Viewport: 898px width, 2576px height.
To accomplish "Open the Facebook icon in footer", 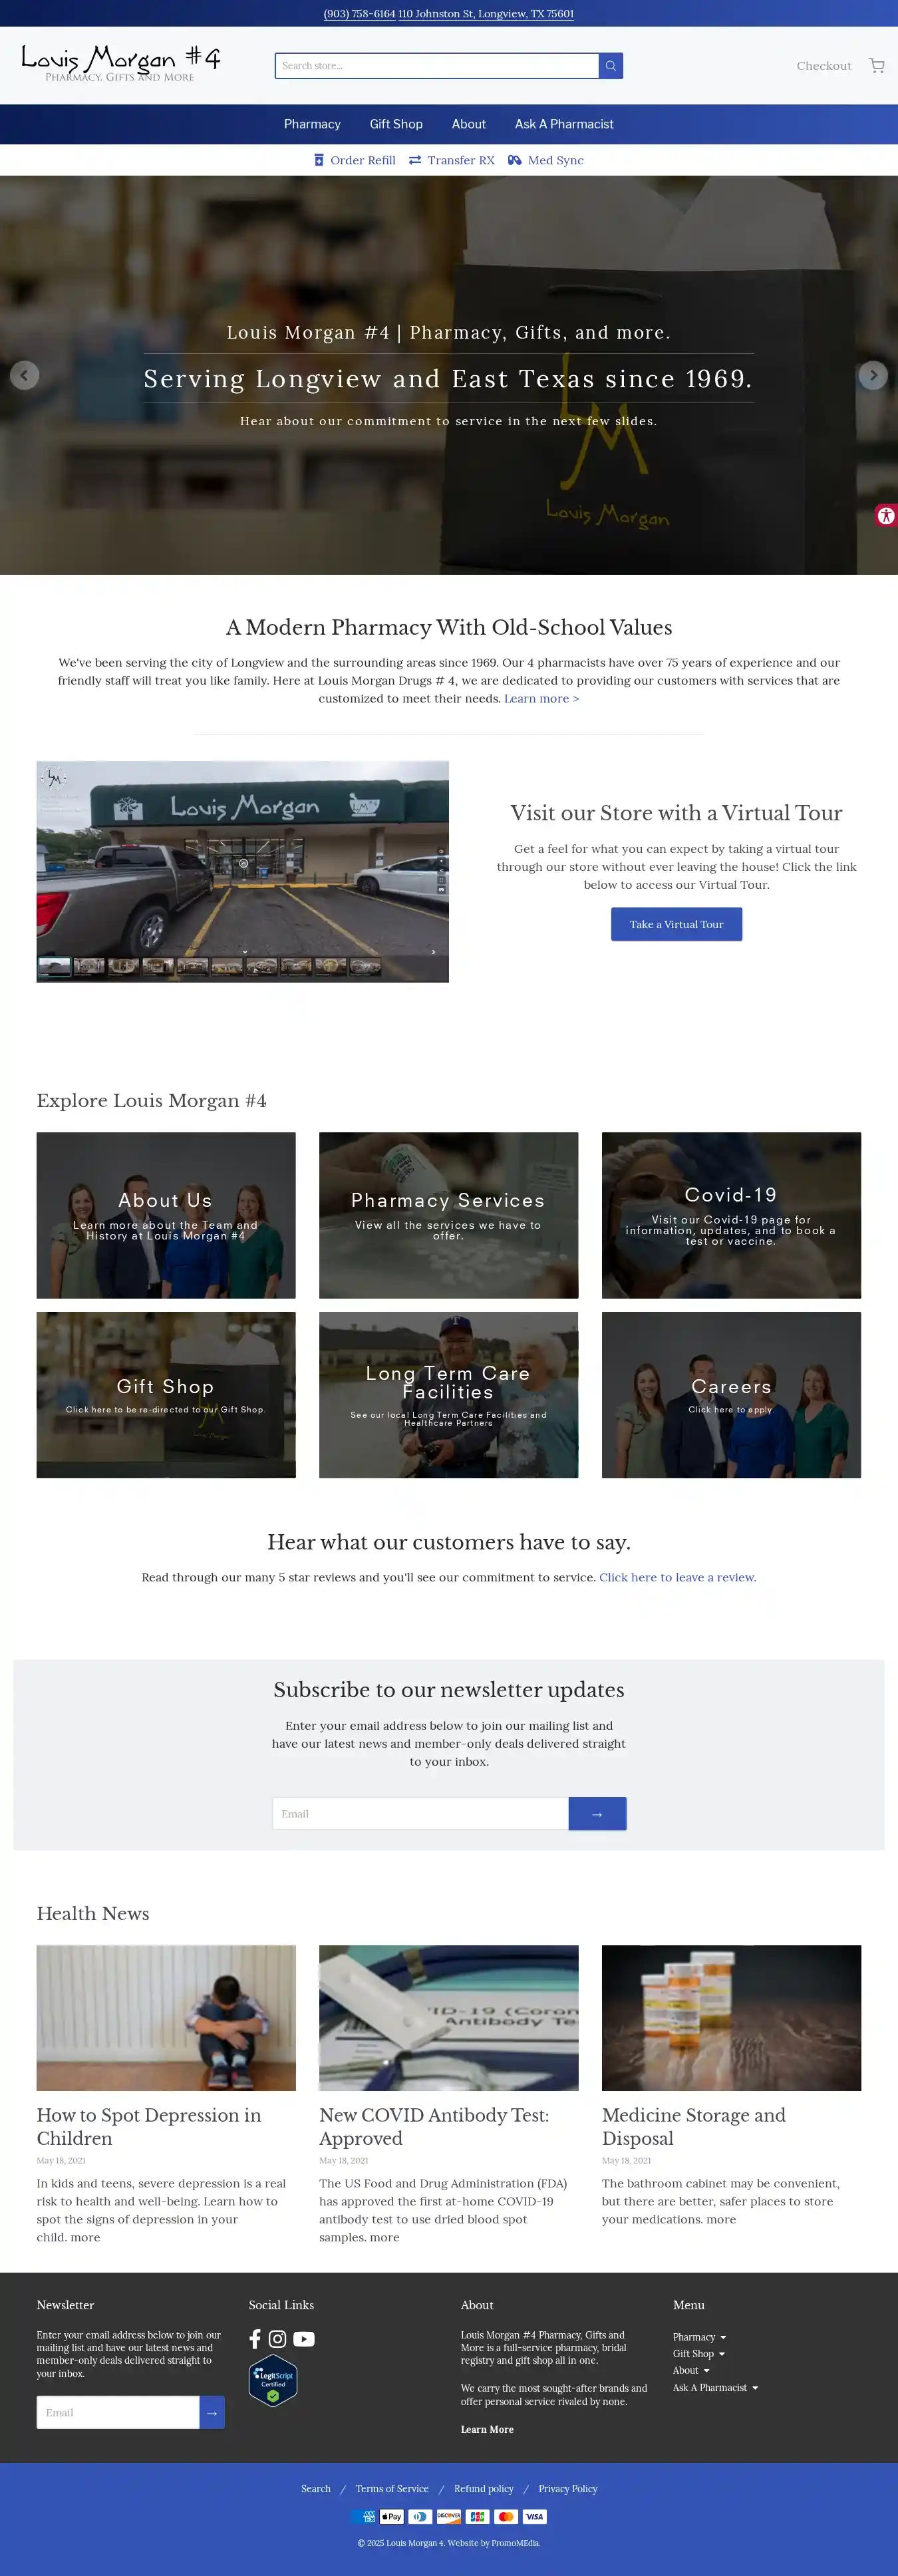I will 255,2339.
